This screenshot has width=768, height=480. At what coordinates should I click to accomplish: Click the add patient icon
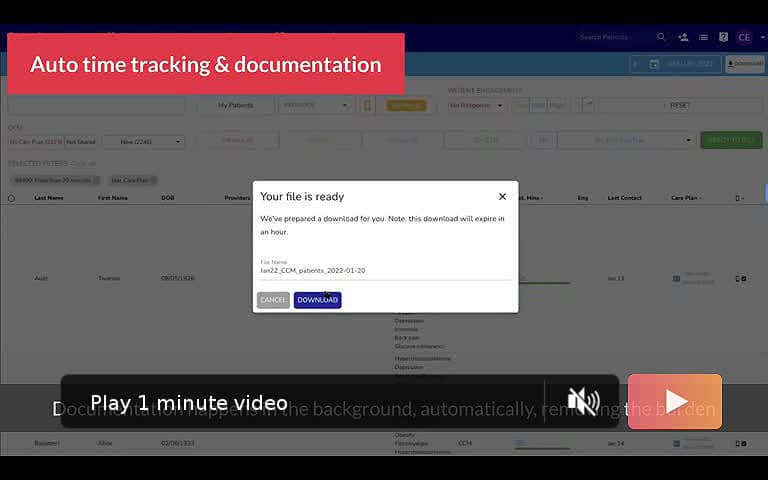683,37
